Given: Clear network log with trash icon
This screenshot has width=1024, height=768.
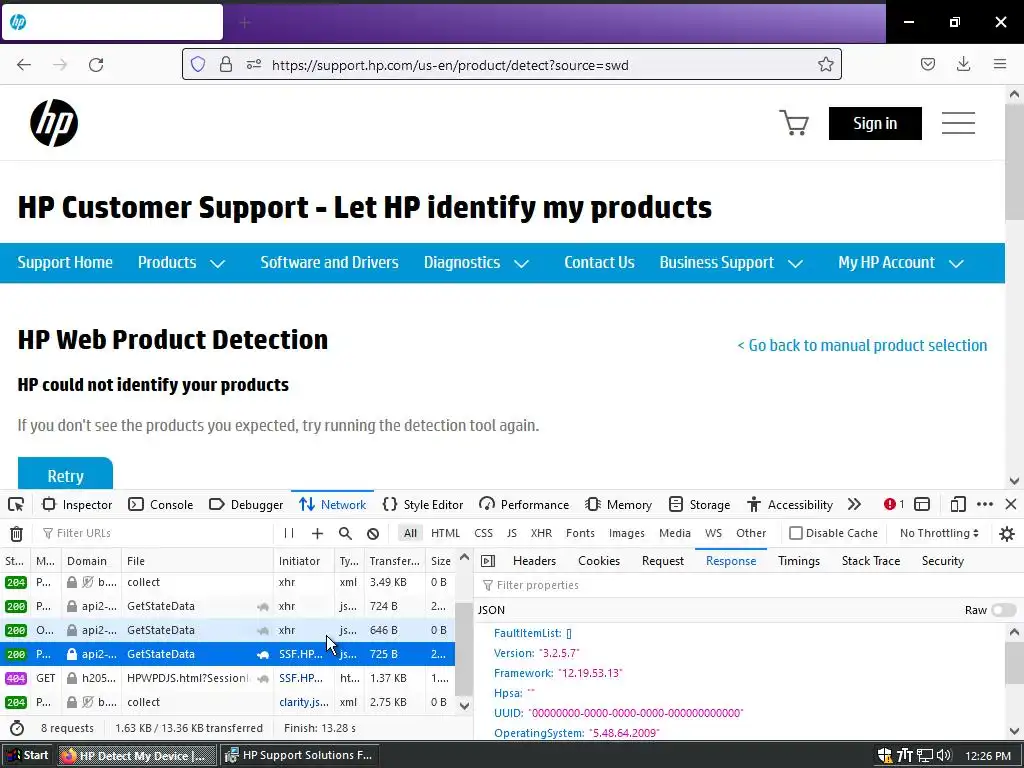Looking at the screenshot, I should [16, 534].
